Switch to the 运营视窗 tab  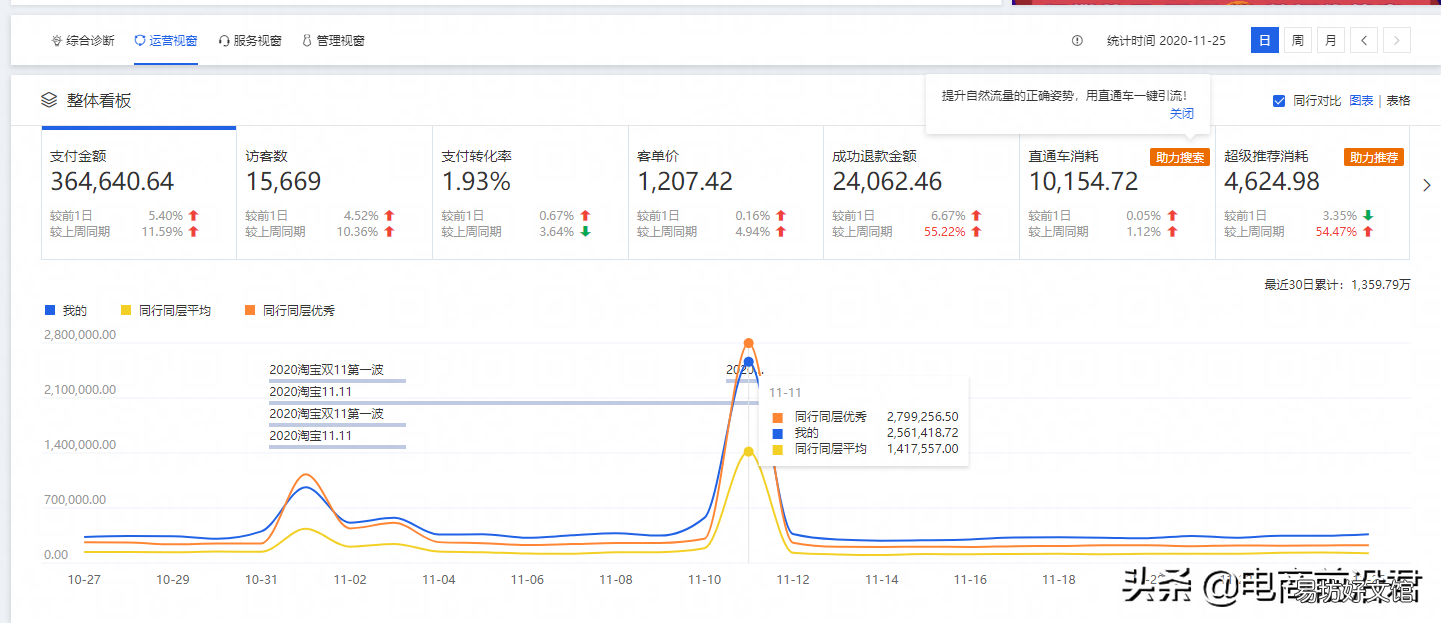pyautogui.click(x=166, y=41)
